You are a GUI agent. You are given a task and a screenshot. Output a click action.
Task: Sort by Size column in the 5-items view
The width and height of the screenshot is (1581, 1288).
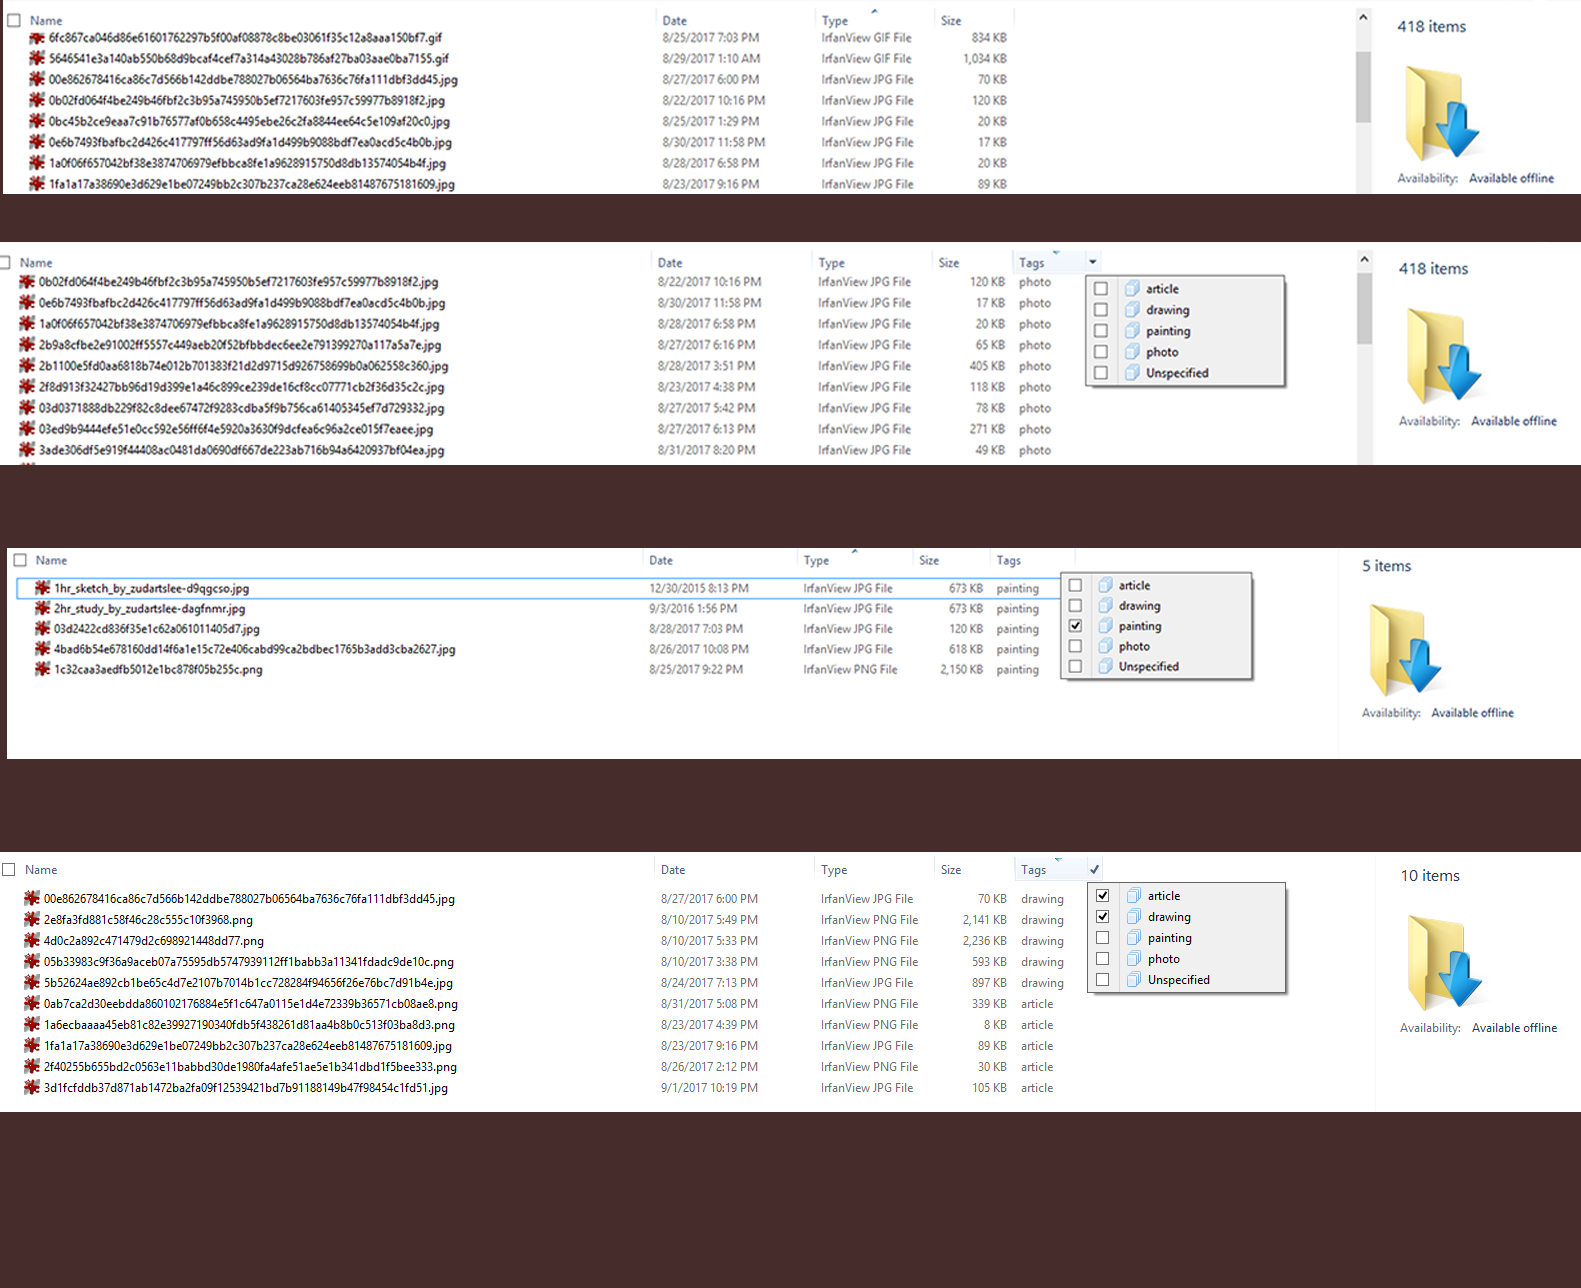tap(929, 561)
